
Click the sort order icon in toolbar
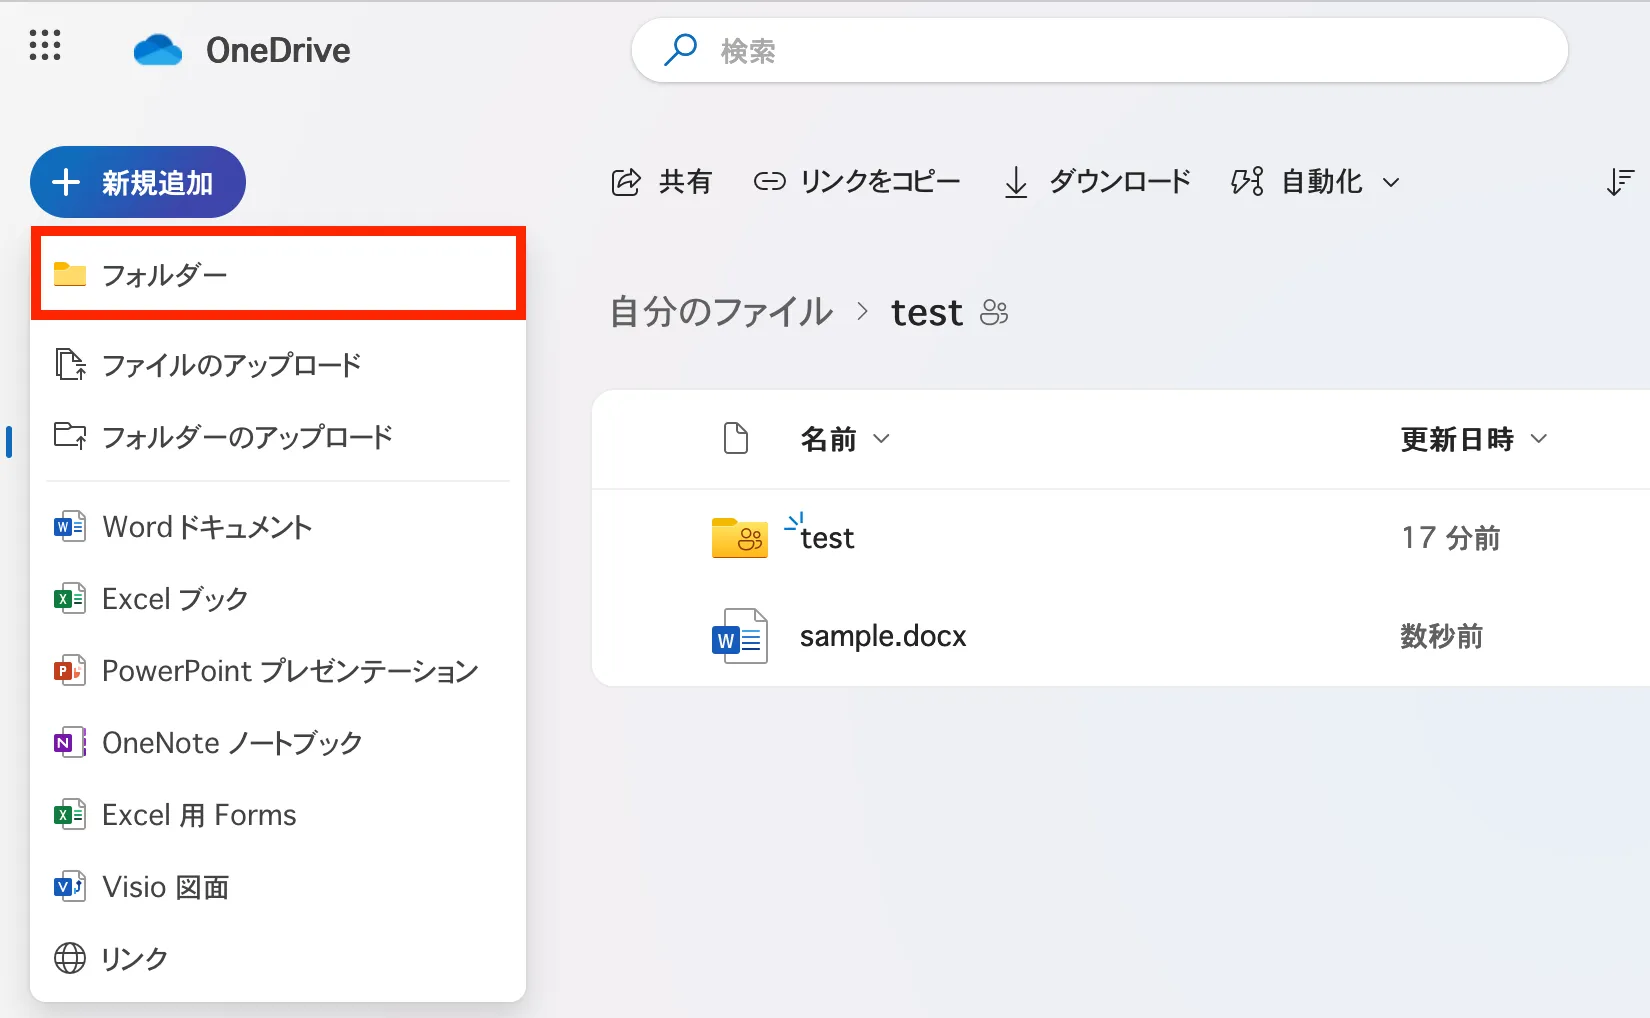1619,182
